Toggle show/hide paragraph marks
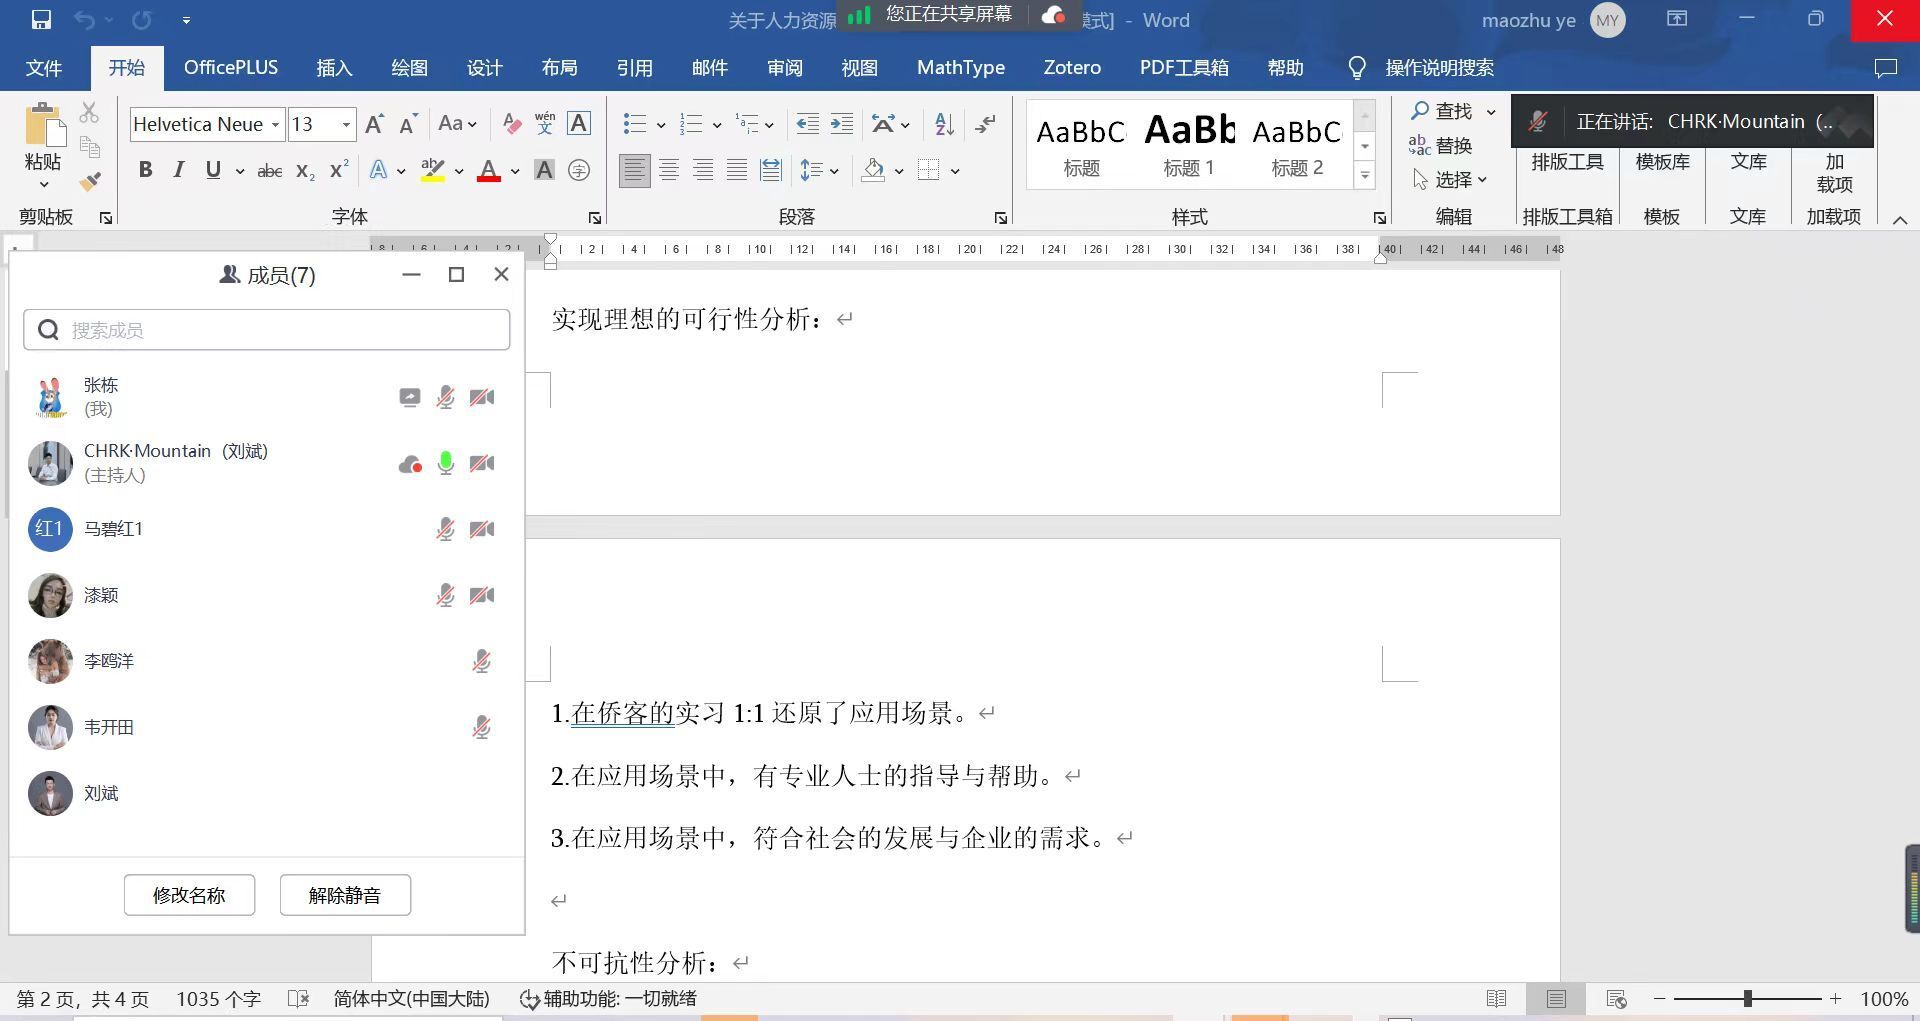Viewport: 1920px width, 1021px height. point(985,124)
